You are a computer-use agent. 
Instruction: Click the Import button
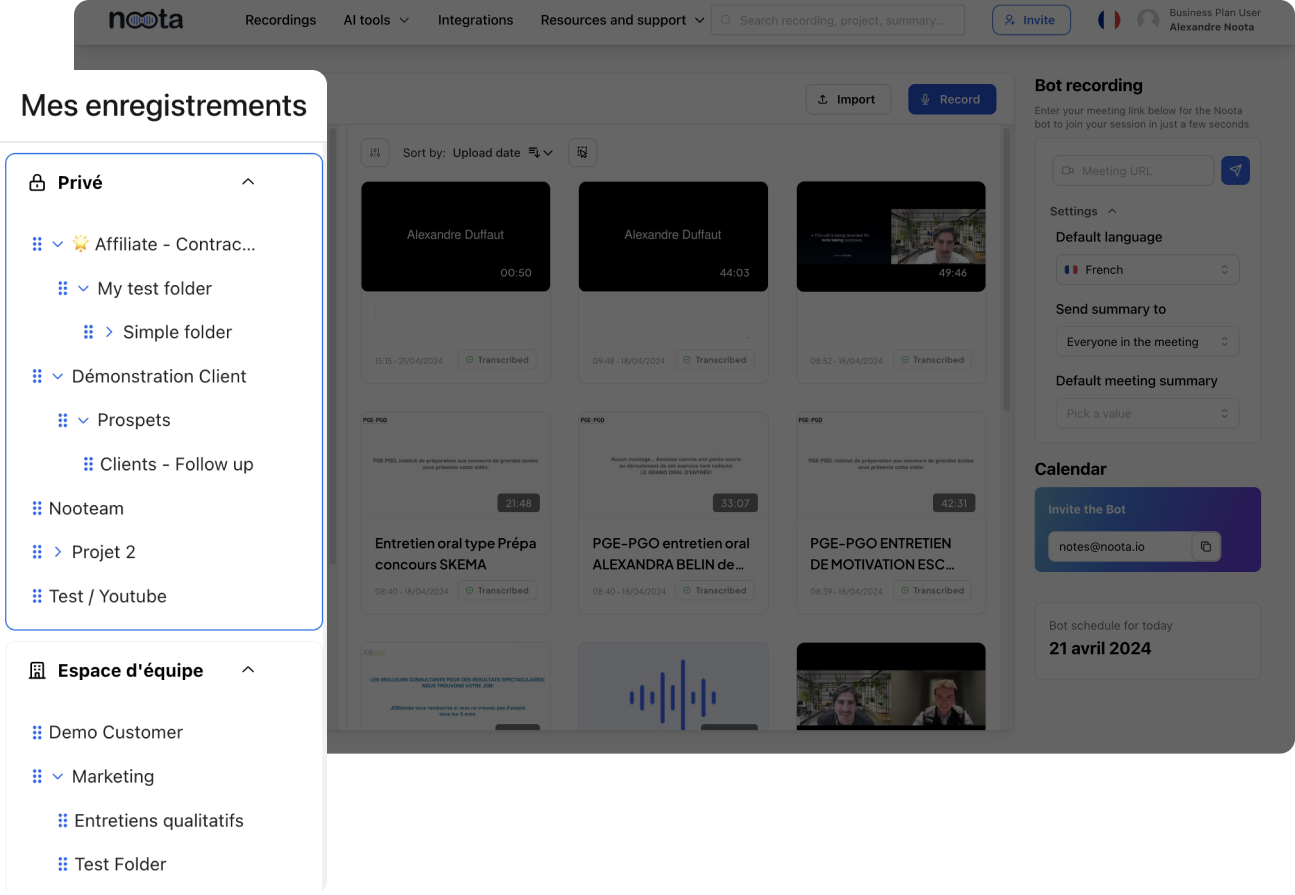point(847,99)
